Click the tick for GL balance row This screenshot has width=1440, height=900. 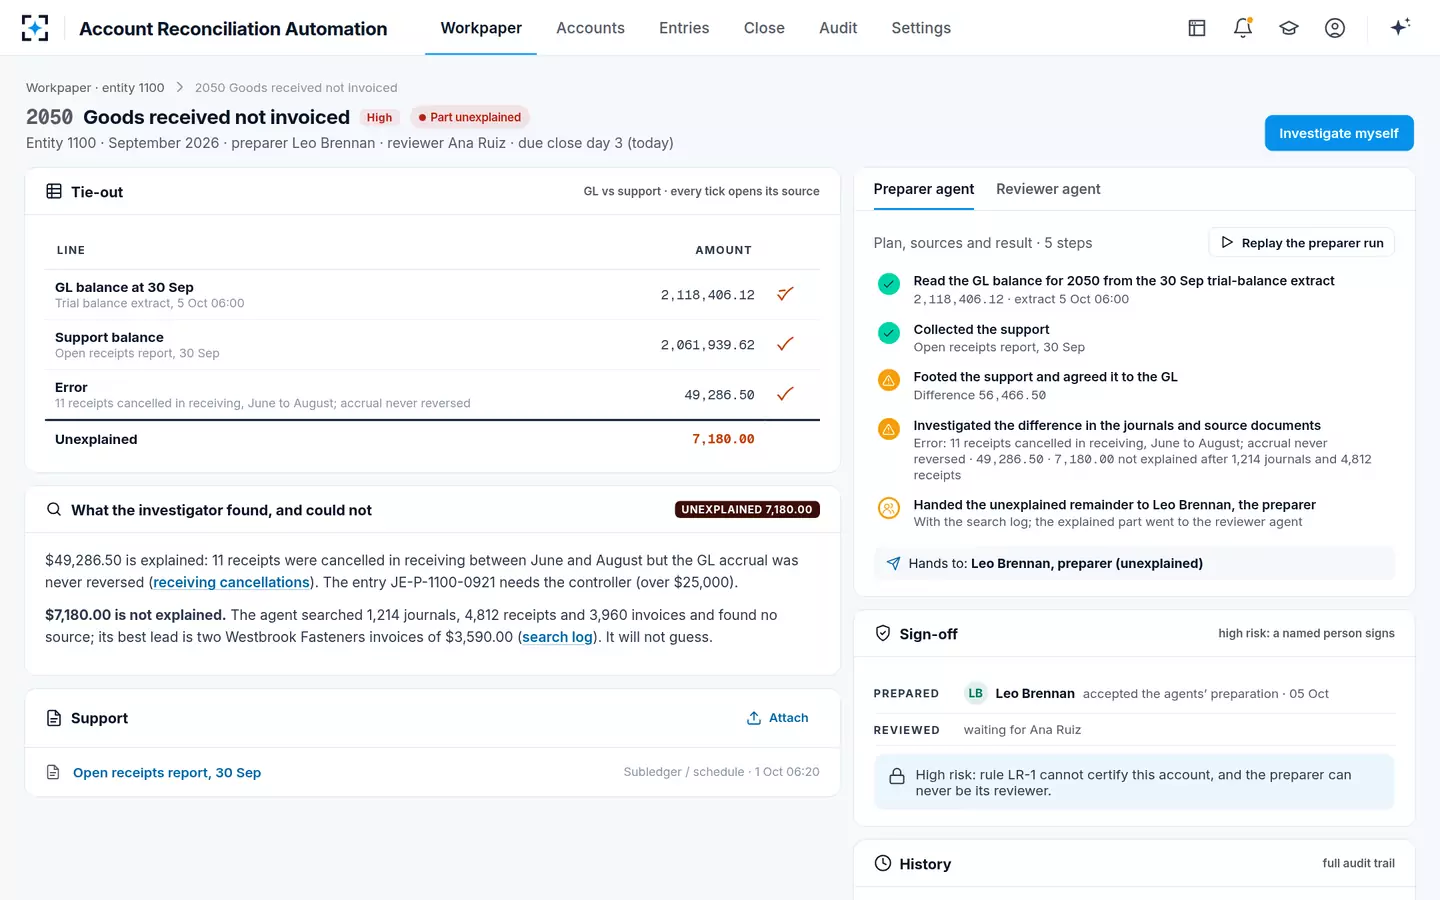(785, 294)
